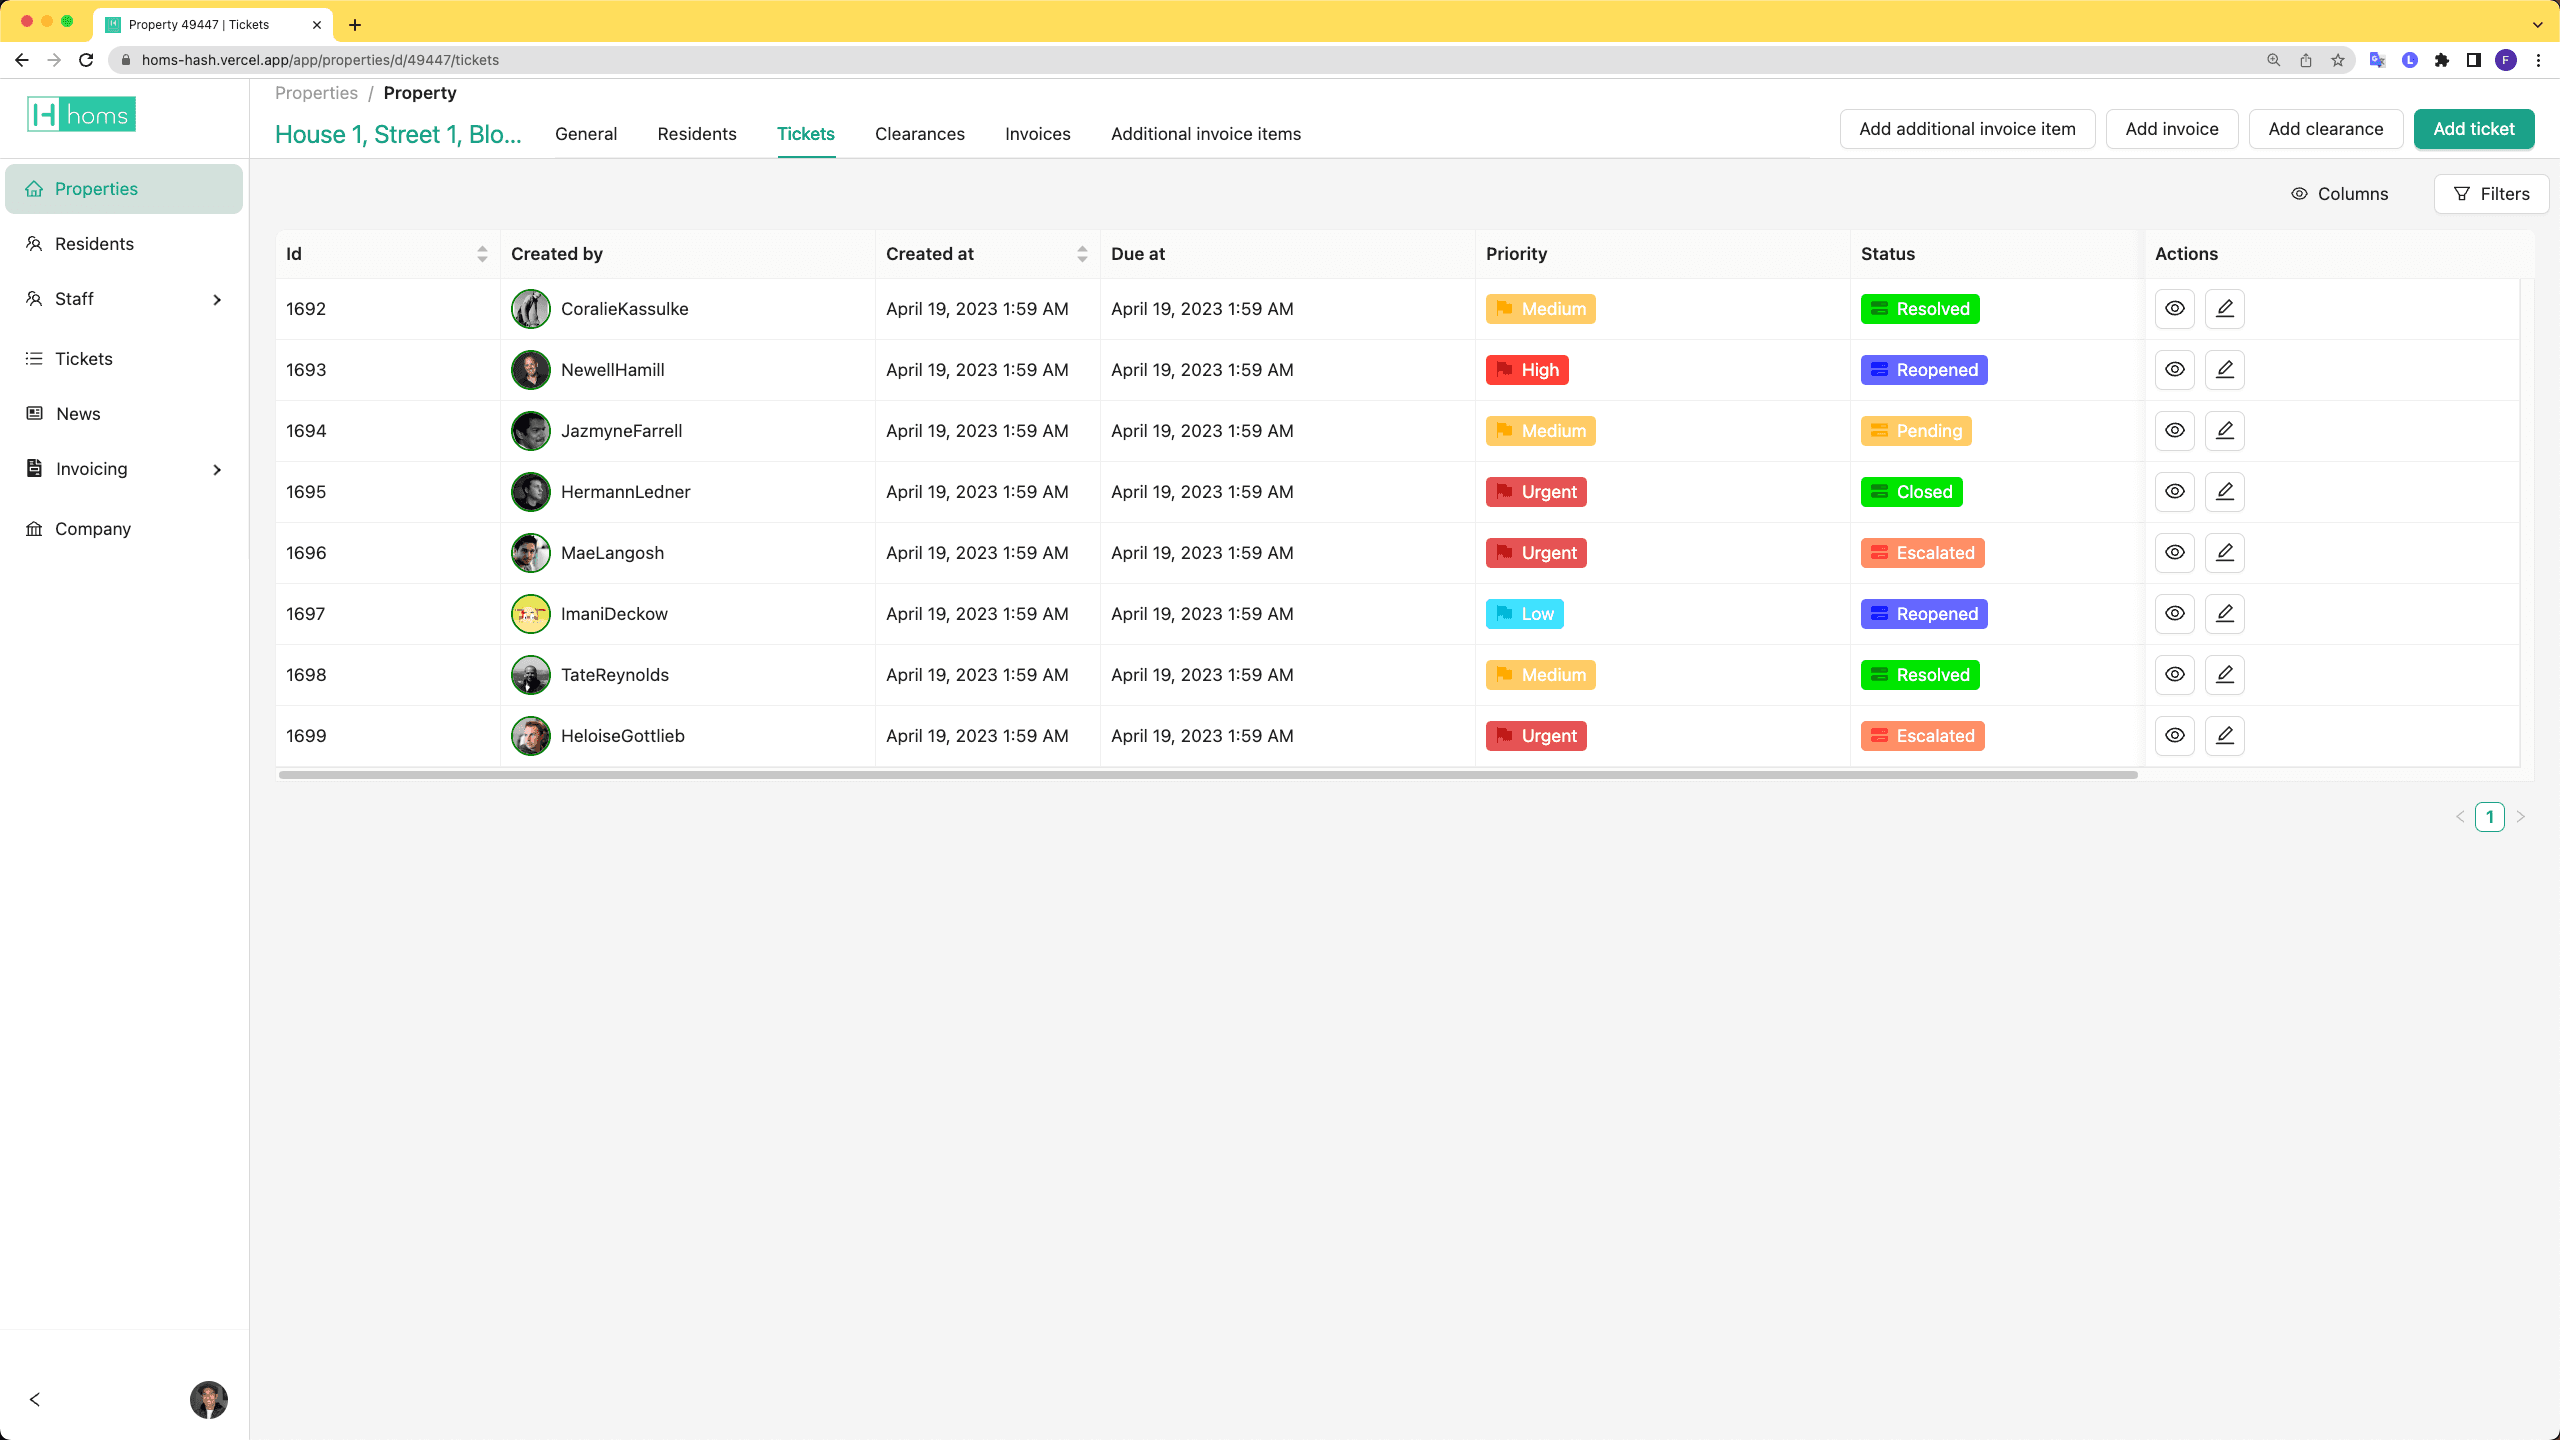Click edit pencil icon for ticket 1699
Screen dimensions: 2560x1440
[x=2224, y=736]
